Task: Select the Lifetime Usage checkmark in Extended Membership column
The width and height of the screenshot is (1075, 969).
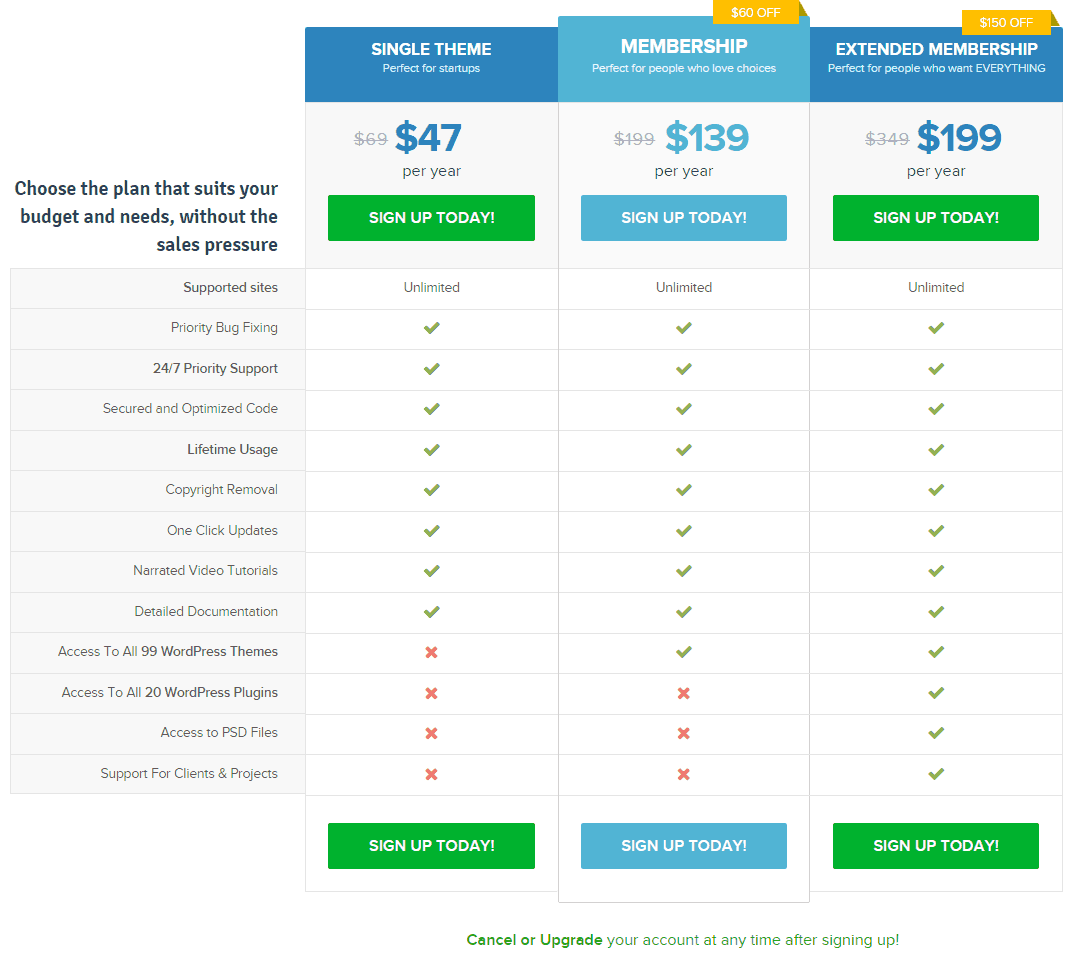Action: click(936, 449)
